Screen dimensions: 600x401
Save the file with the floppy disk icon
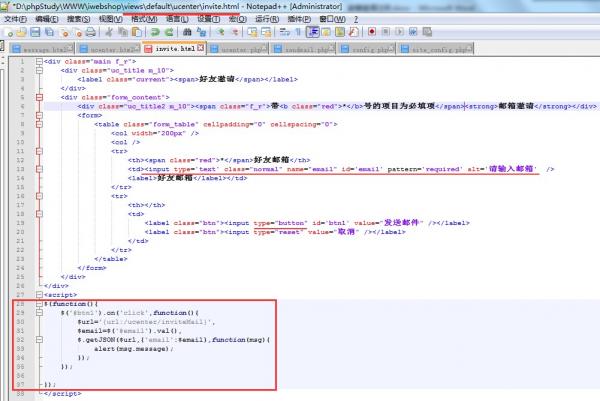35,32
